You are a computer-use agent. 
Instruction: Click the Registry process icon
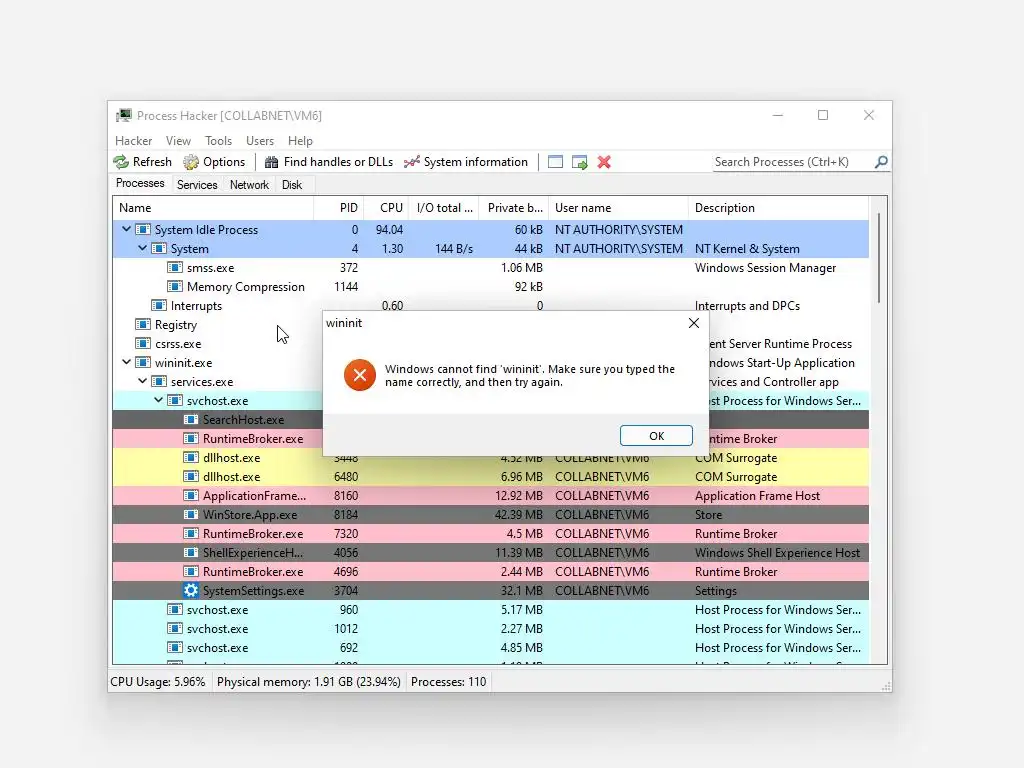(143, 325)
